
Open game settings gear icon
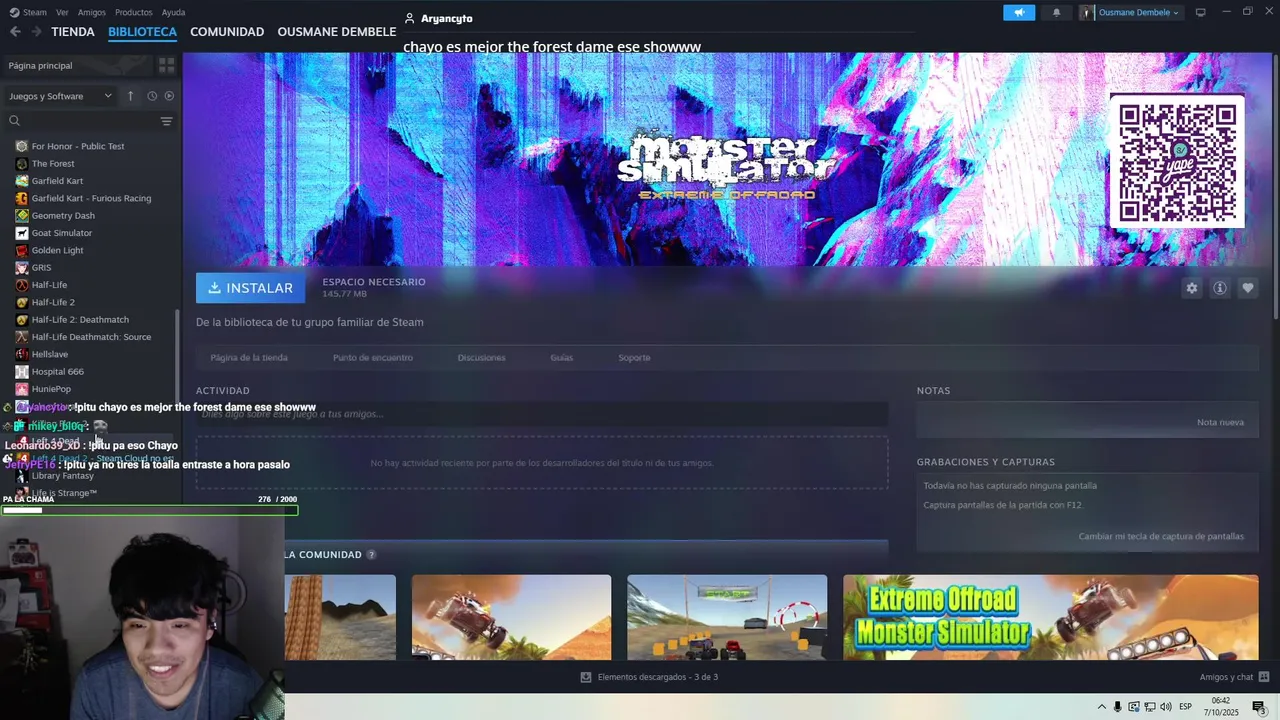point(1191,288)
